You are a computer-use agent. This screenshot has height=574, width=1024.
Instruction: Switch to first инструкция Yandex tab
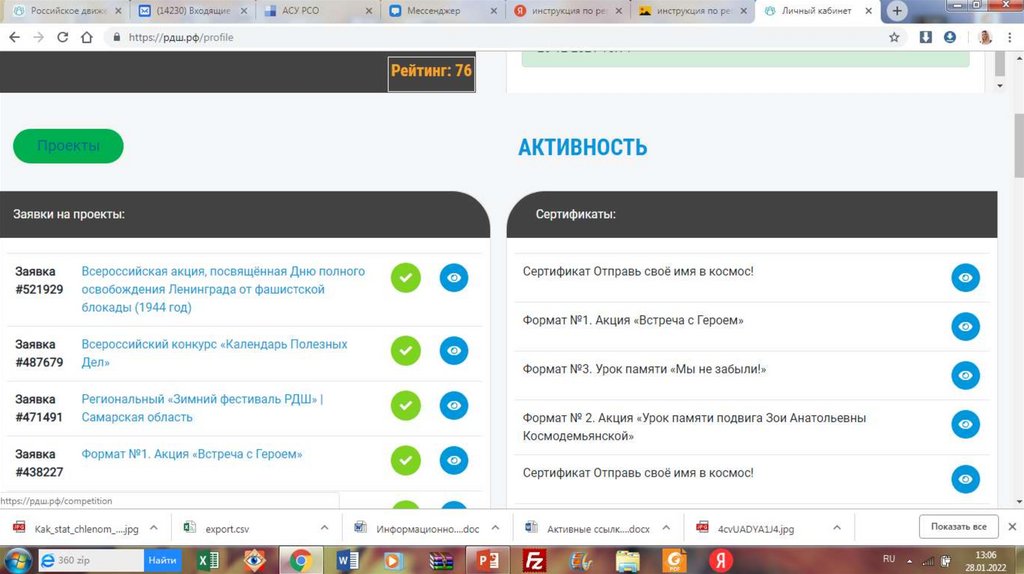pyautogui.click(x=566, y=11)
